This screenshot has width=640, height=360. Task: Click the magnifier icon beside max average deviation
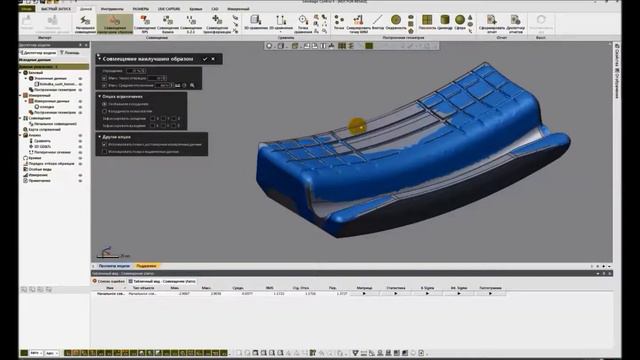coord(192,85)
